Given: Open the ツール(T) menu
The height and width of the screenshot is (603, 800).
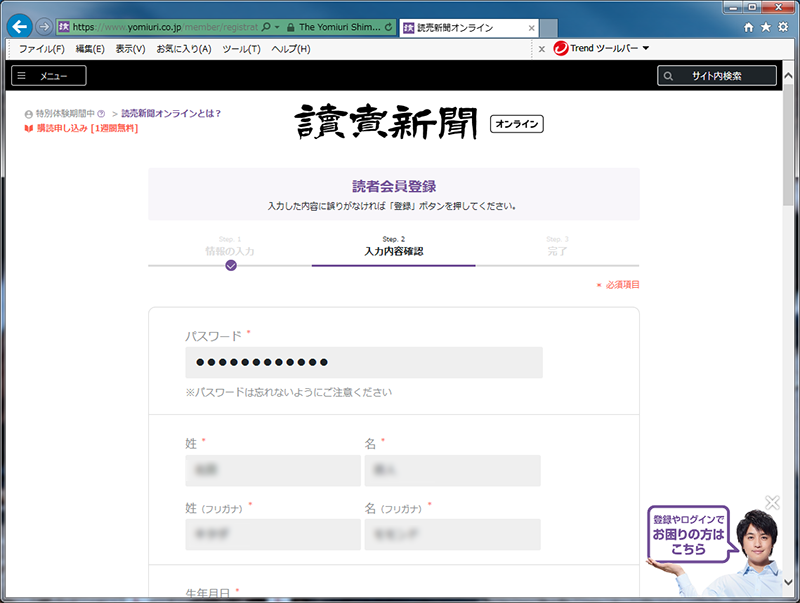Looking at the screenshot, I should coord(241,49).
